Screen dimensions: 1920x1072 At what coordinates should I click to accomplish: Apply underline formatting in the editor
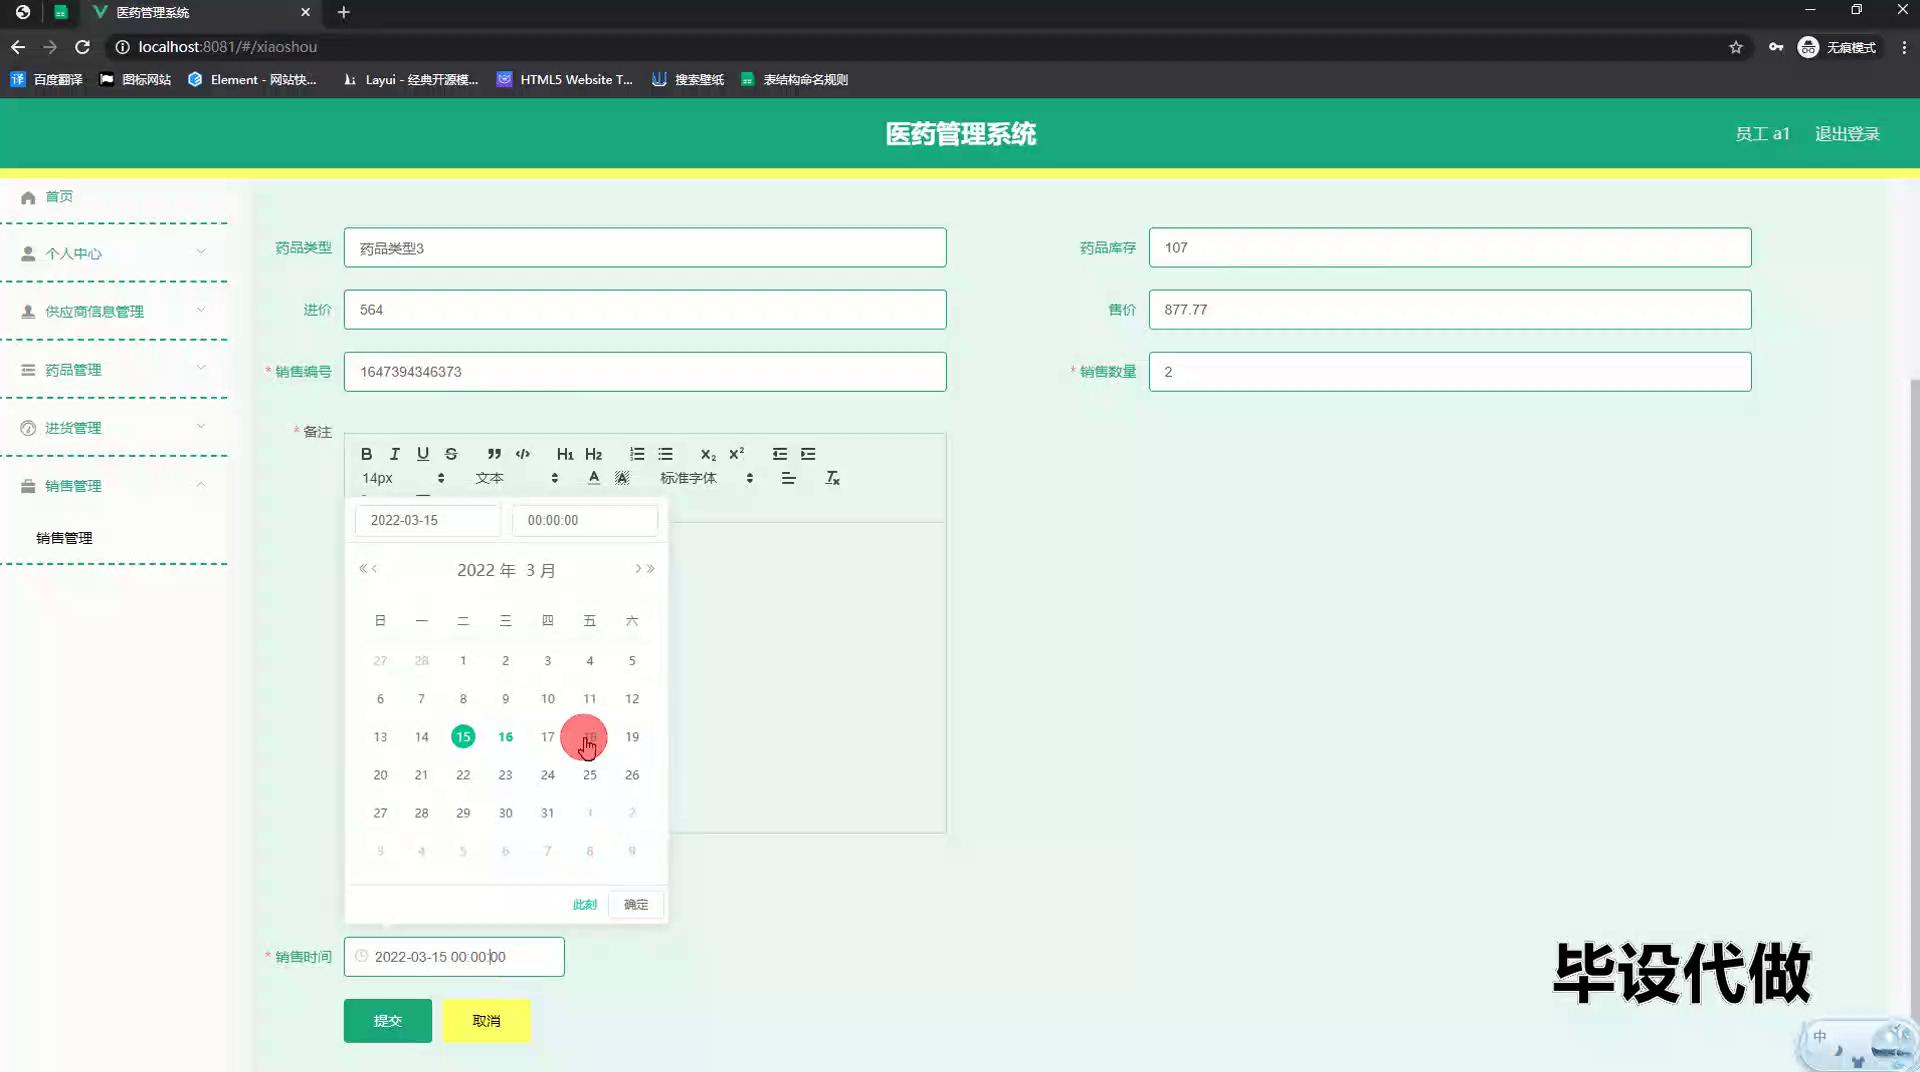tap(423, 454)
